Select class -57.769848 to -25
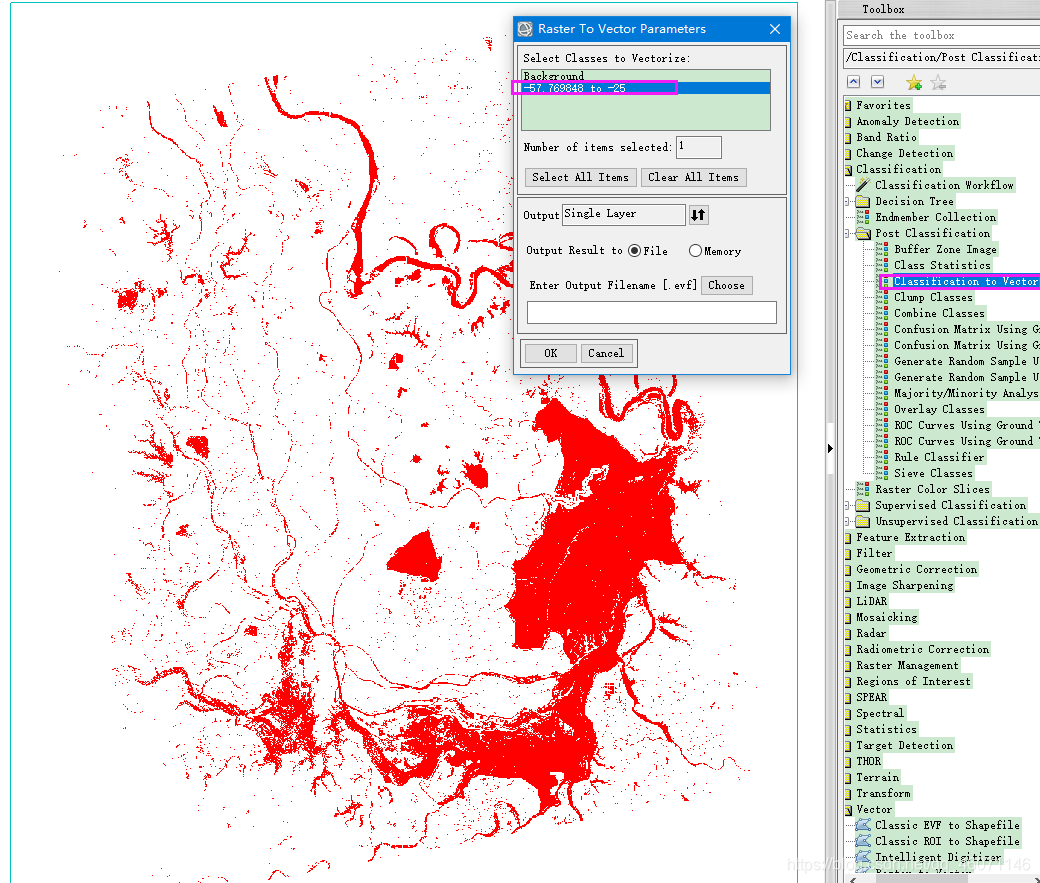1040x883 pixels. tap(645, 88)
